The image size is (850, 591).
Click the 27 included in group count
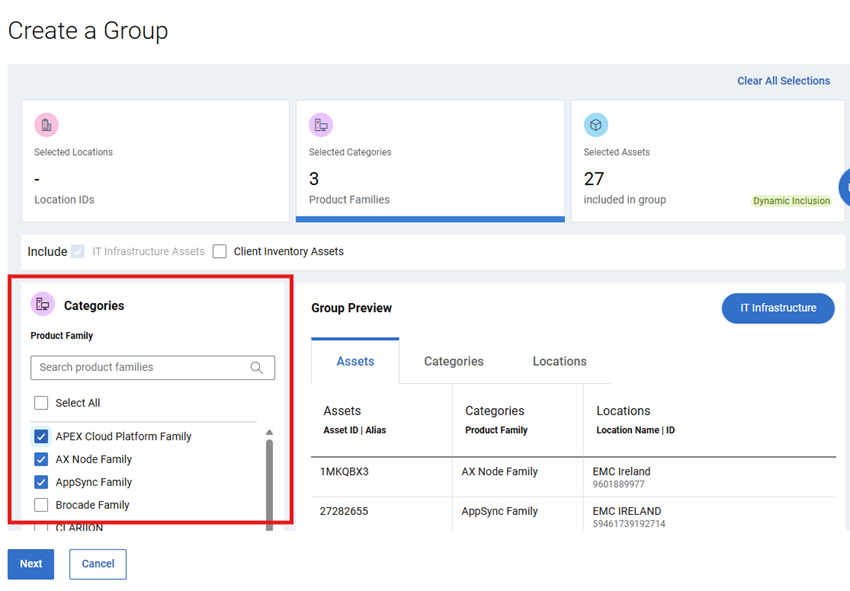tap(594, 179)
